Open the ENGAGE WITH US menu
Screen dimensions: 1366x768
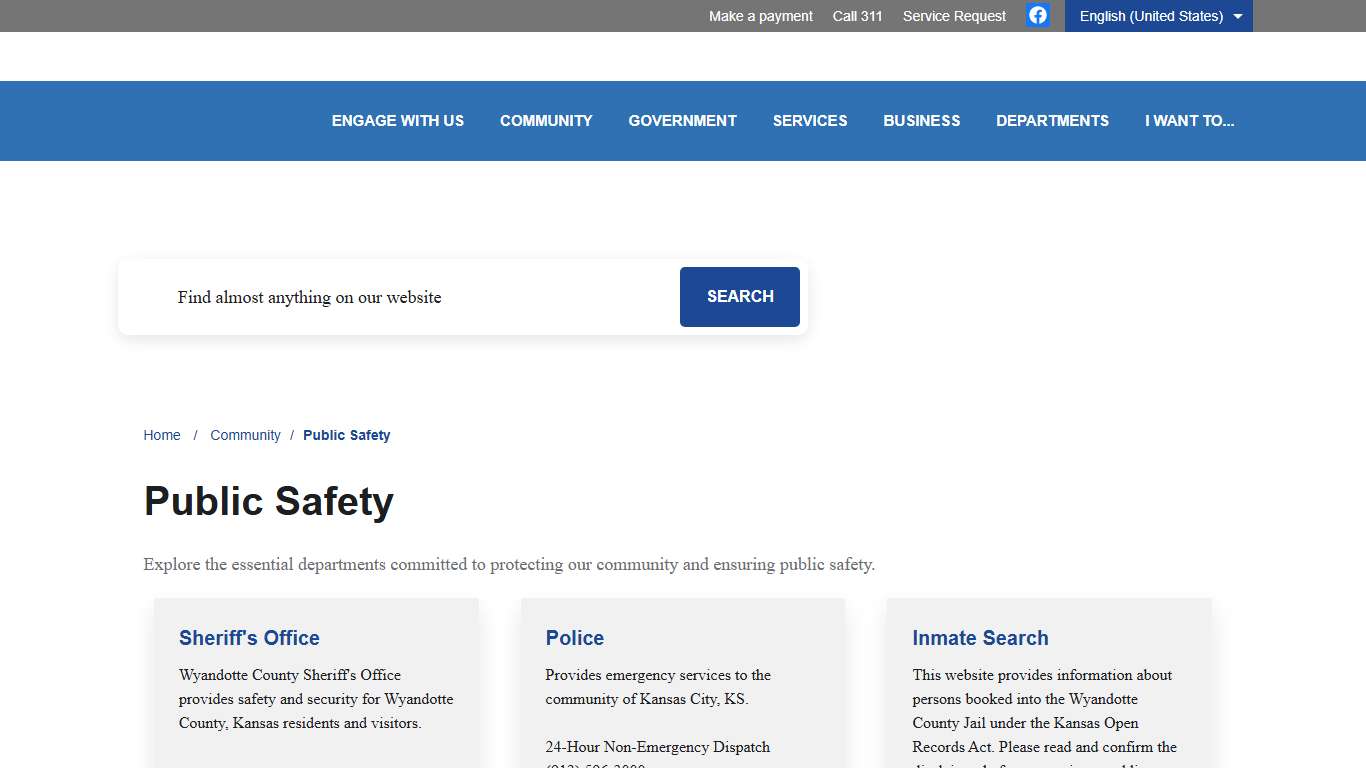(x=398, y=120)
